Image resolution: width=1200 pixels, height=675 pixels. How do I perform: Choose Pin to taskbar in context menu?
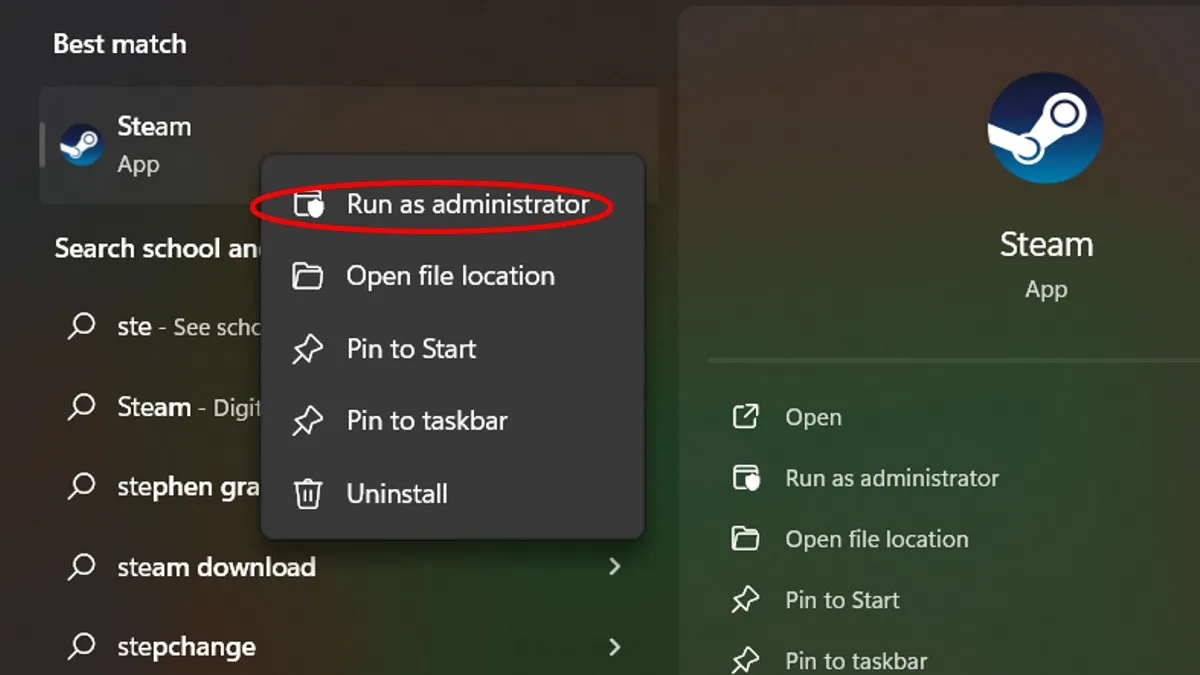click(x=427, y=421)
